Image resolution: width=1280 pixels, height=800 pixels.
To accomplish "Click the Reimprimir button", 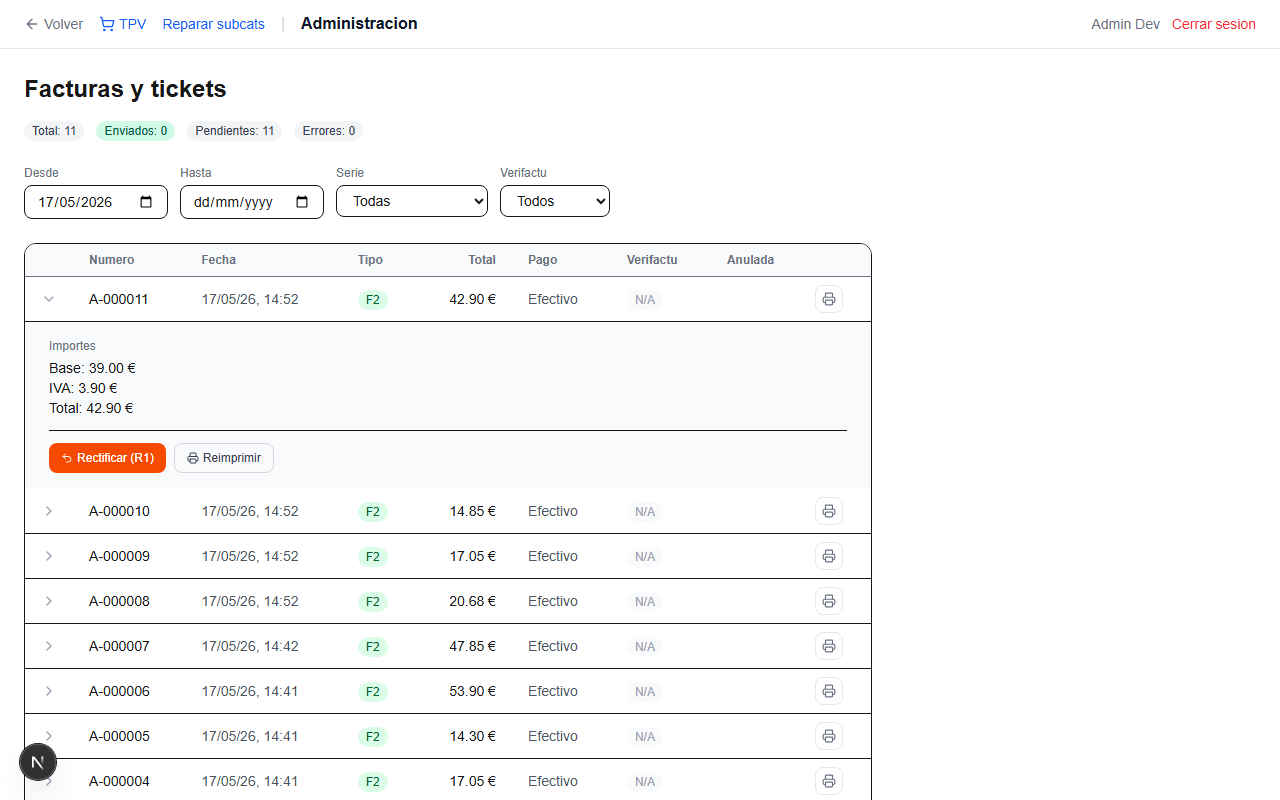I will pyautogui.click(x=224, y=458).
